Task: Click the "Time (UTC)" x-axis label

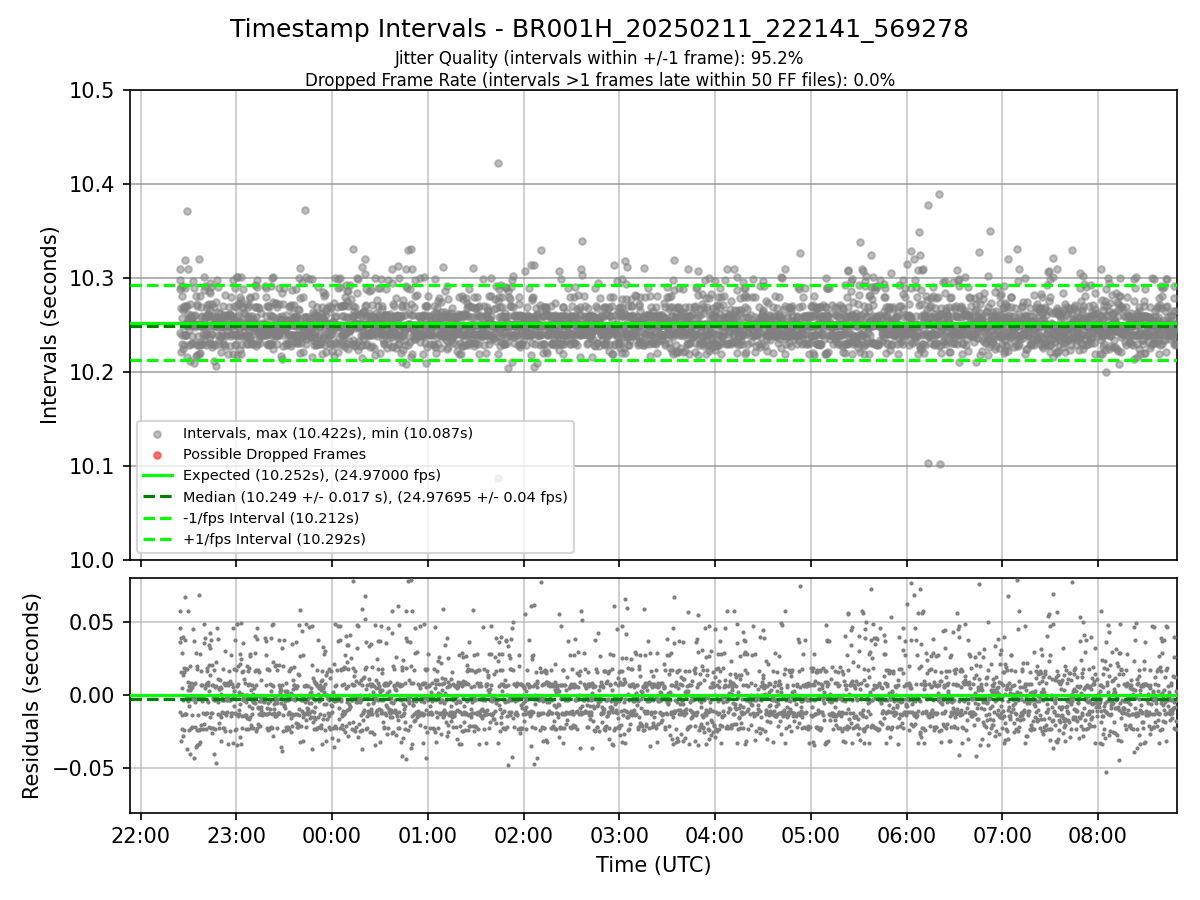Action: point(653,865)
